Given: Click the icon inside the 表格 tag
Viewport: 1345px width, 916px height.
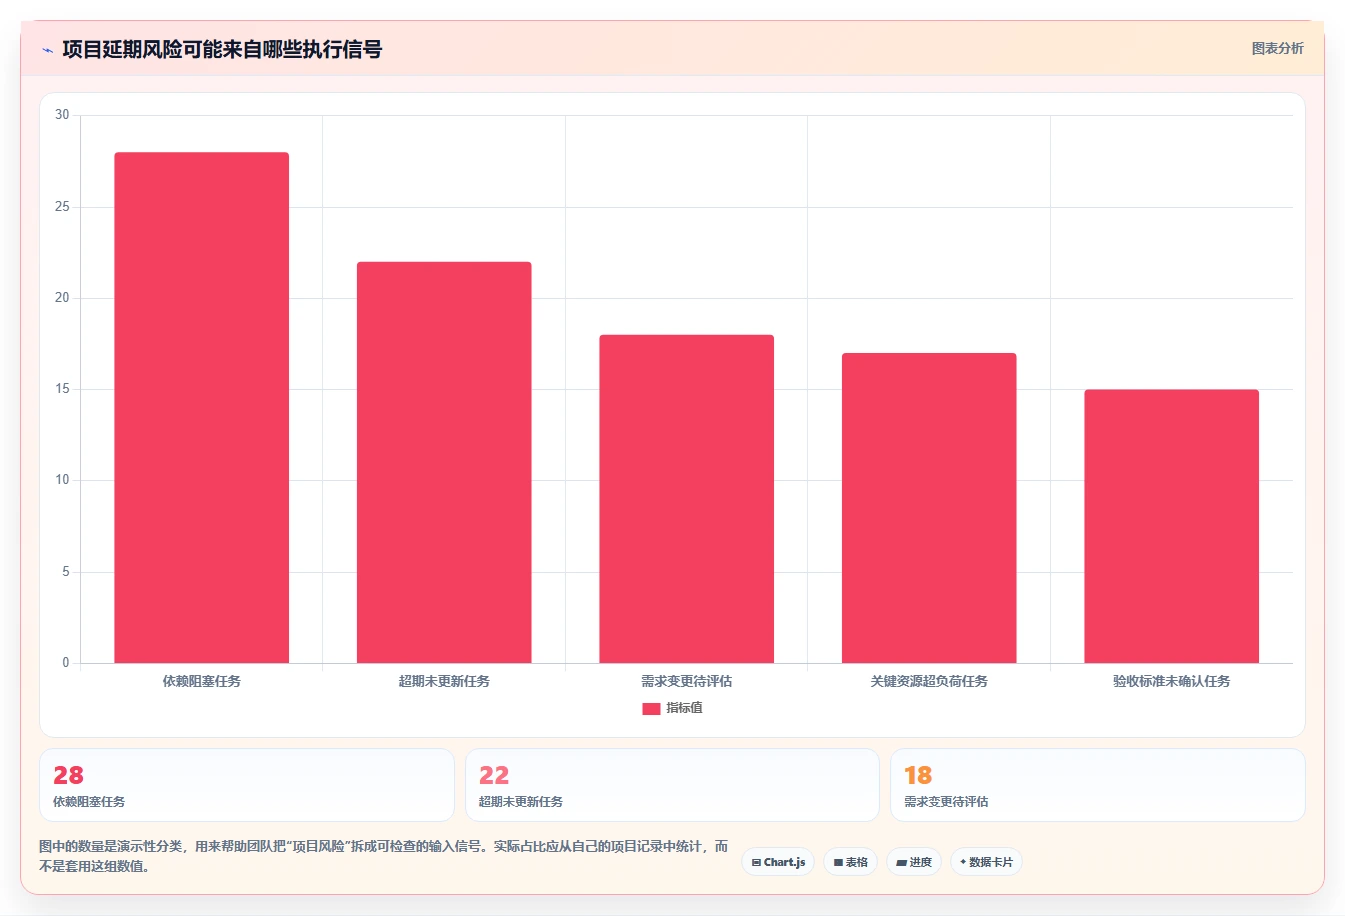Looking at the screenshot, I should click(x=838, y=862).
